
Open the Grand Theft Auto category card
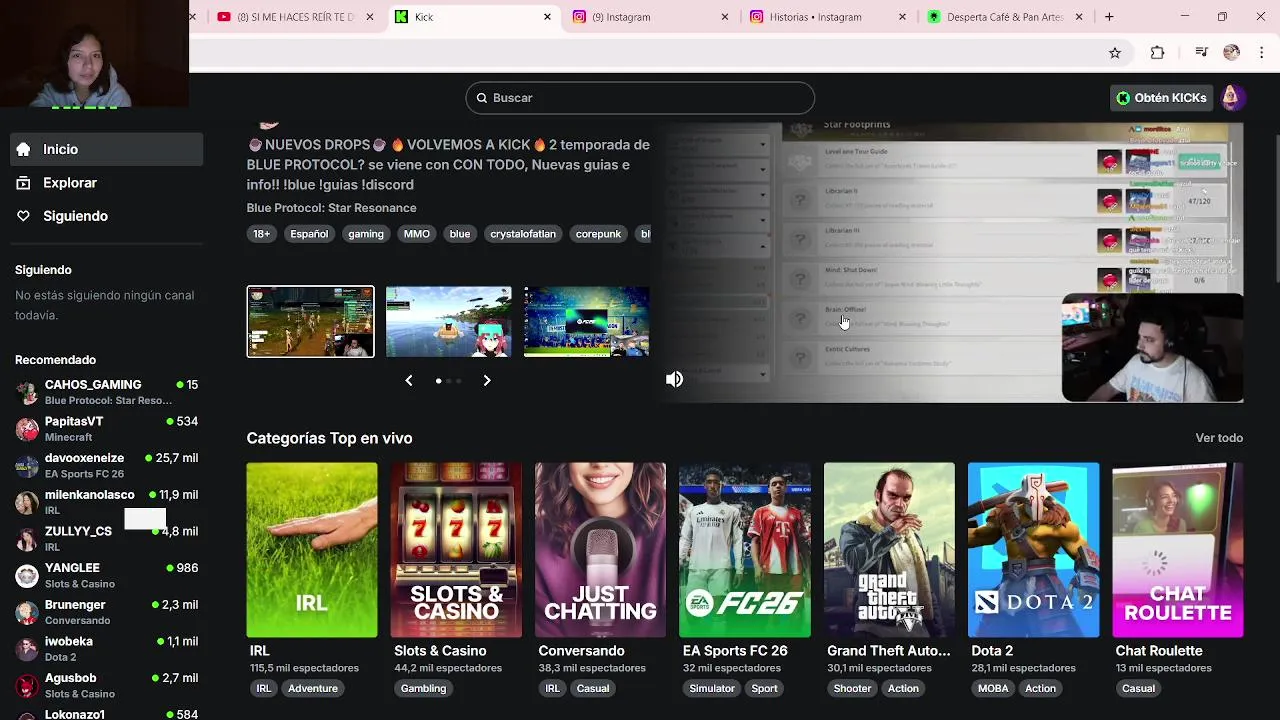coord(889,550)
